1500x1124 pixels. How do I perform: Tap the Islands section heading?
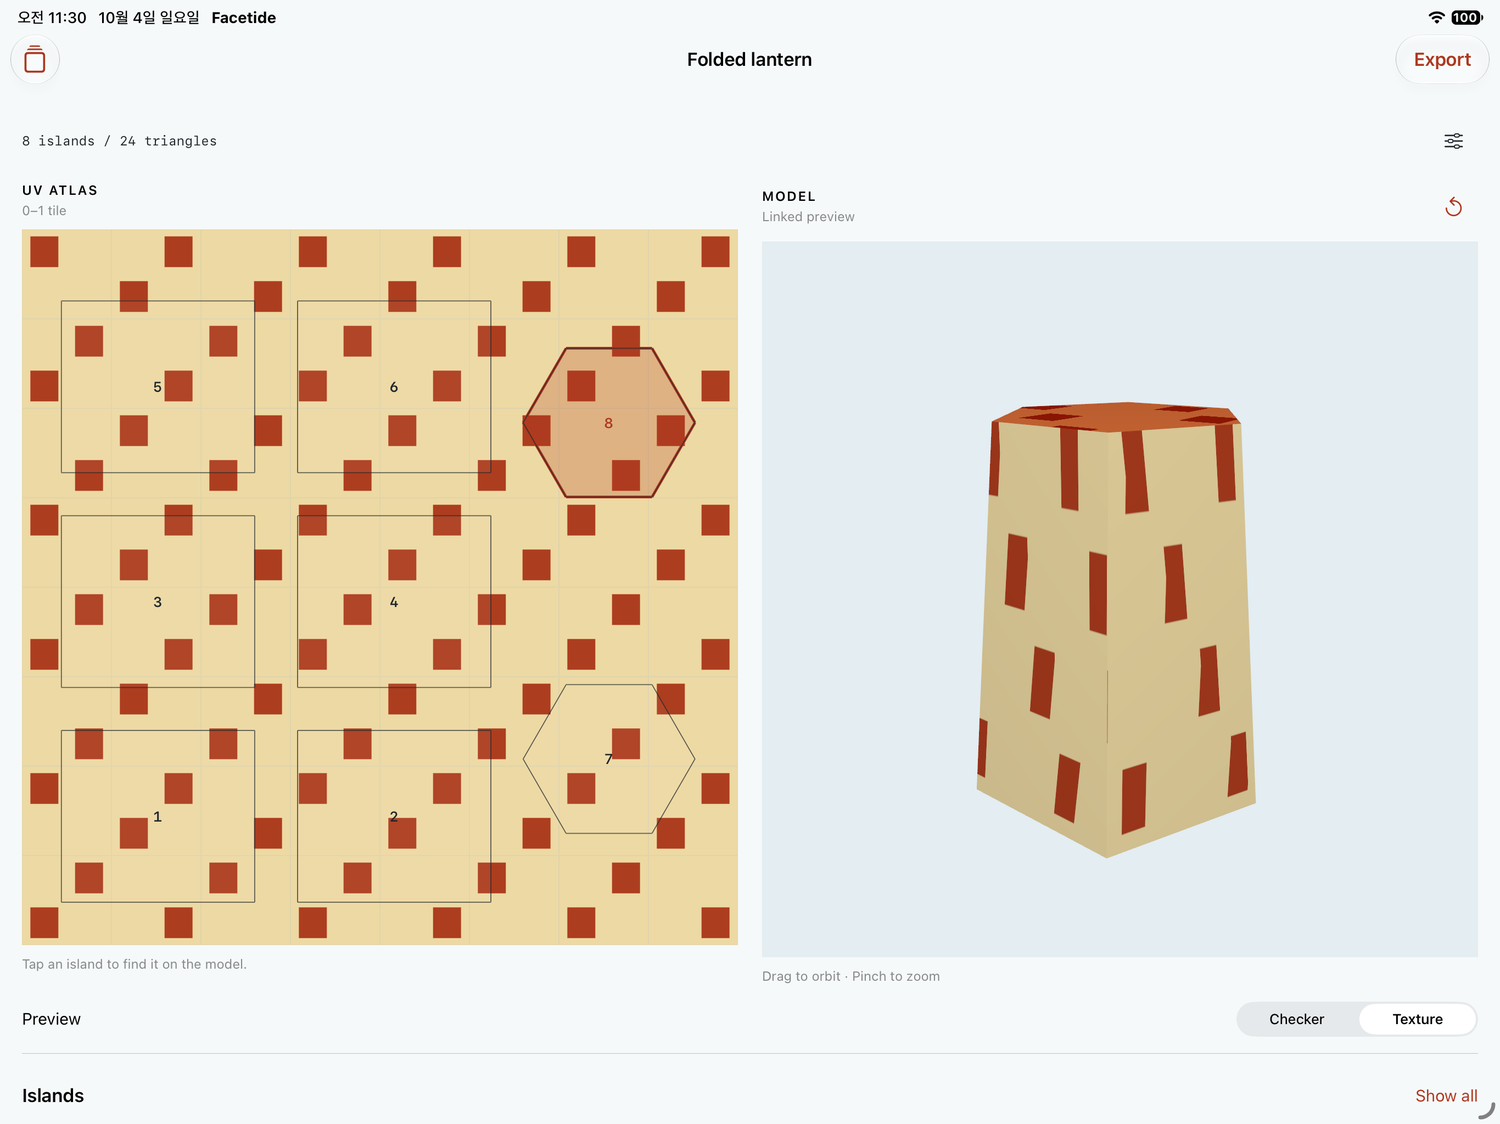click(53, 1096)
